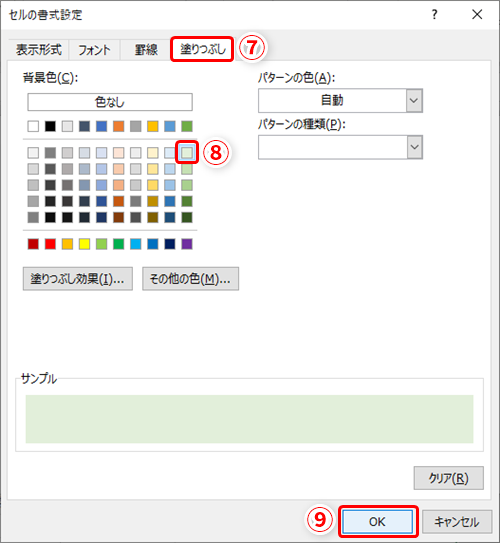Switch to the 表示形式 tab

point(39,50)
